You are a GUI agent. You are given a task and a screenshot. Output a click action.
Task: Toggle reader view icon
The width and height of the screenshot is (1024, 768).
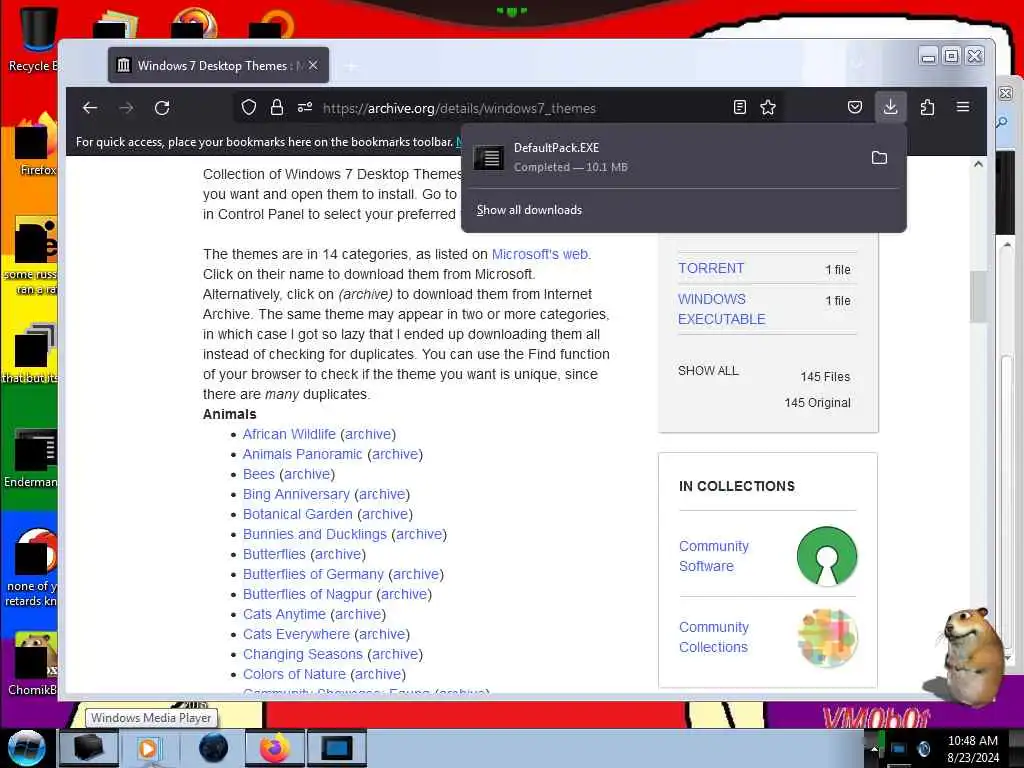(739, 108)
